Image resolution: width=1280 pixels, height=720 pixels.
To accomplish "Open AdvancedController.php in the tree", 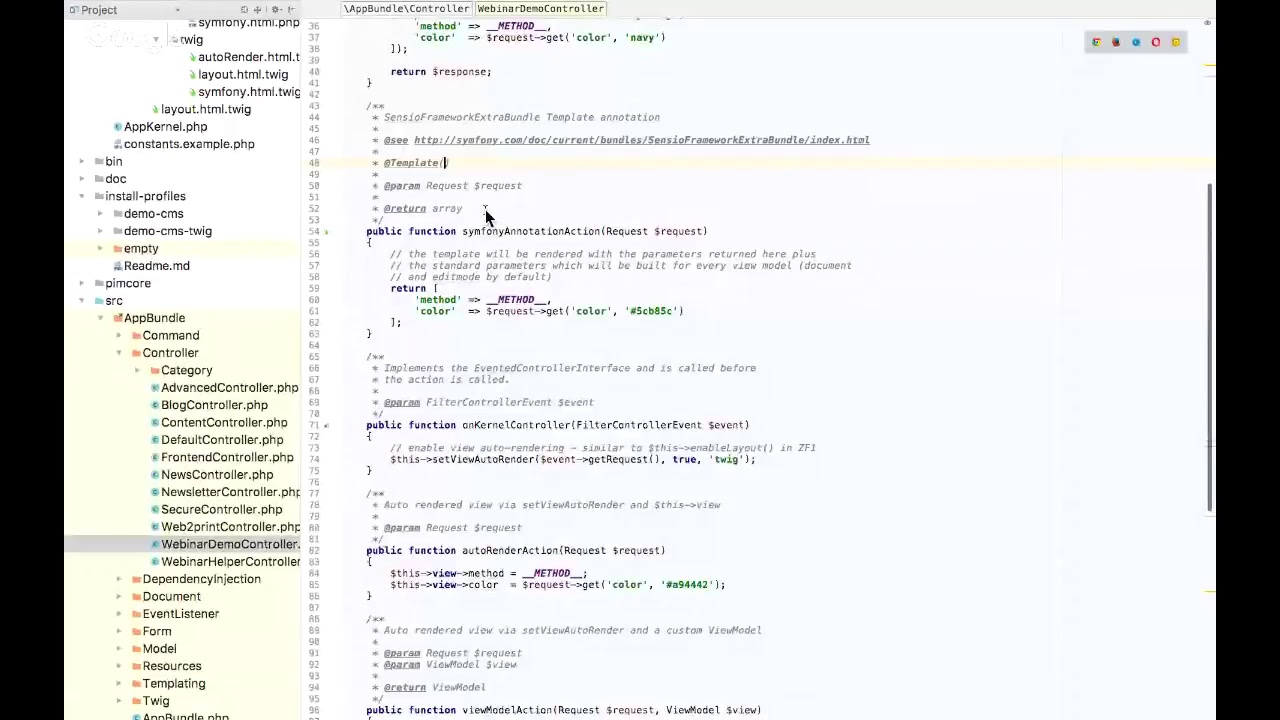I will tap(230, 388).
